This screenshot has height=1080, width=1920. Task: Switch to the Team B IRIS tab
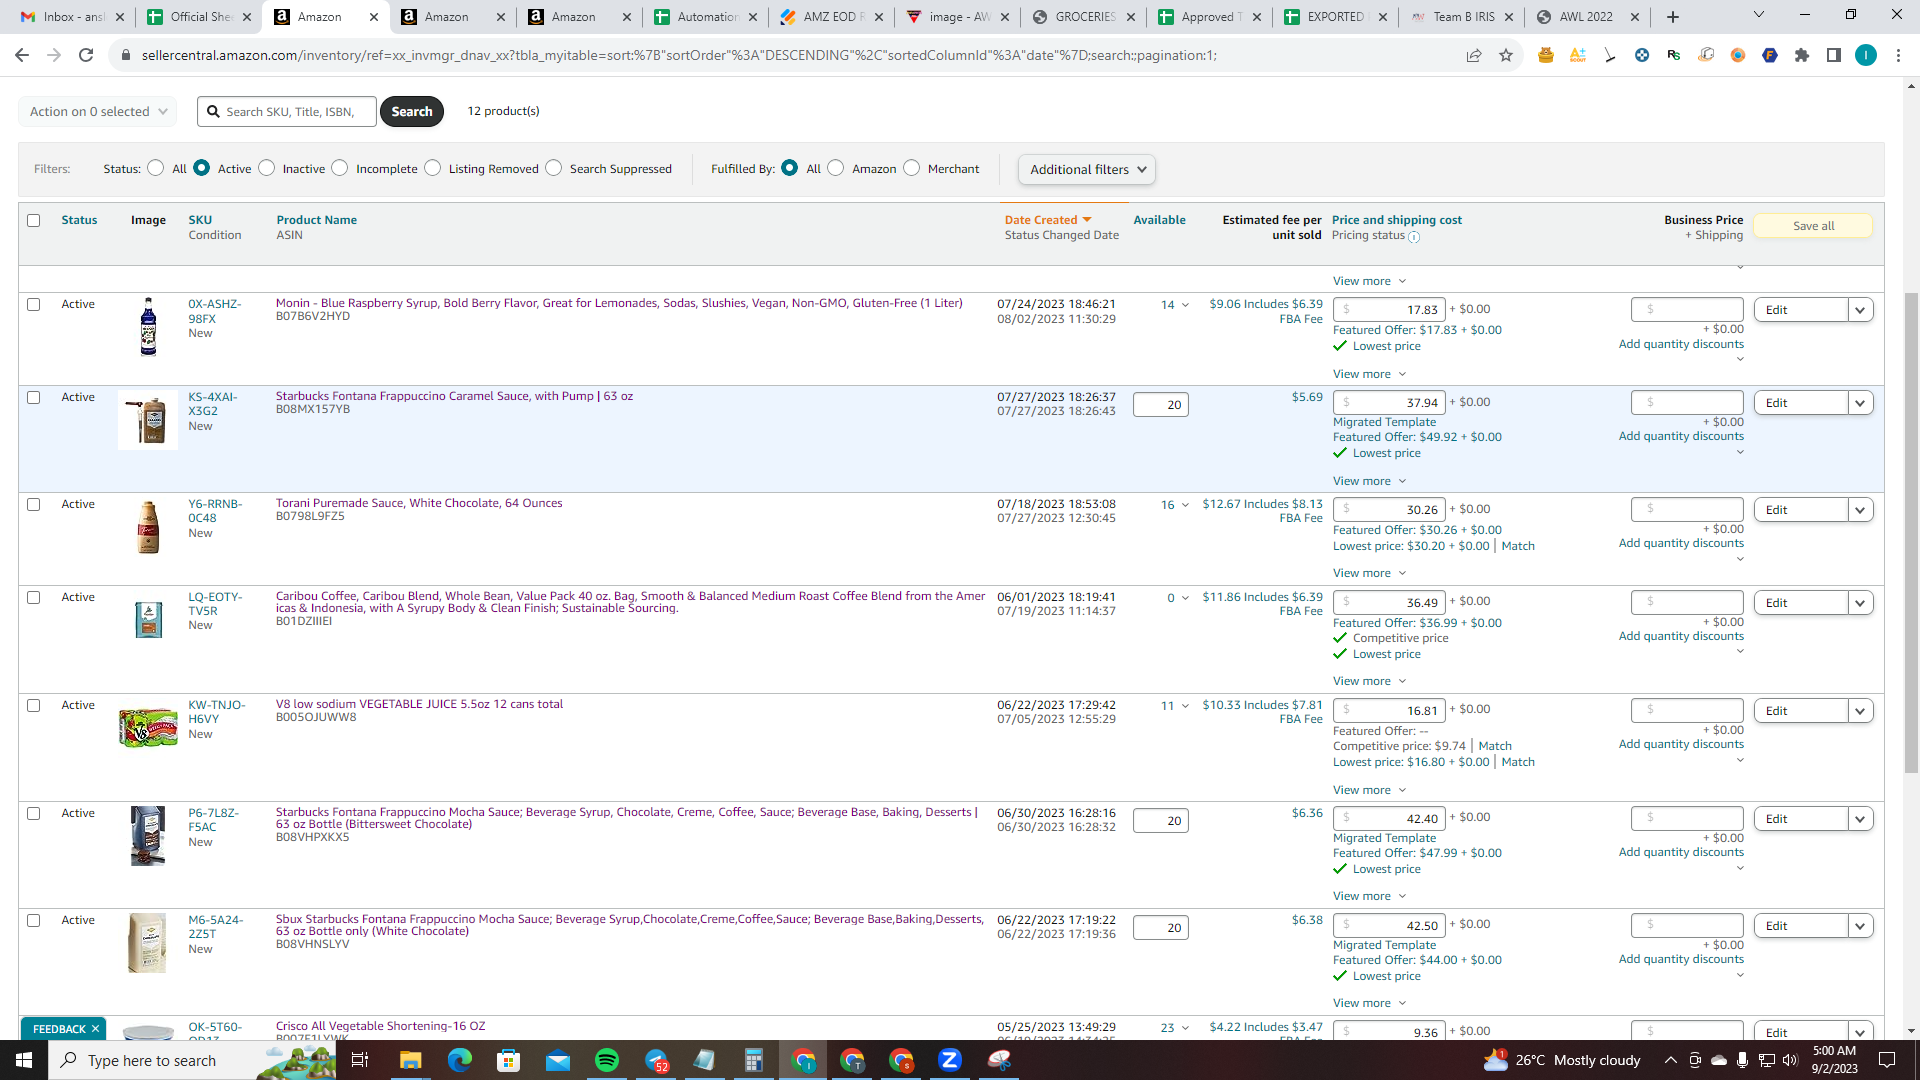tap(1463, 17)
